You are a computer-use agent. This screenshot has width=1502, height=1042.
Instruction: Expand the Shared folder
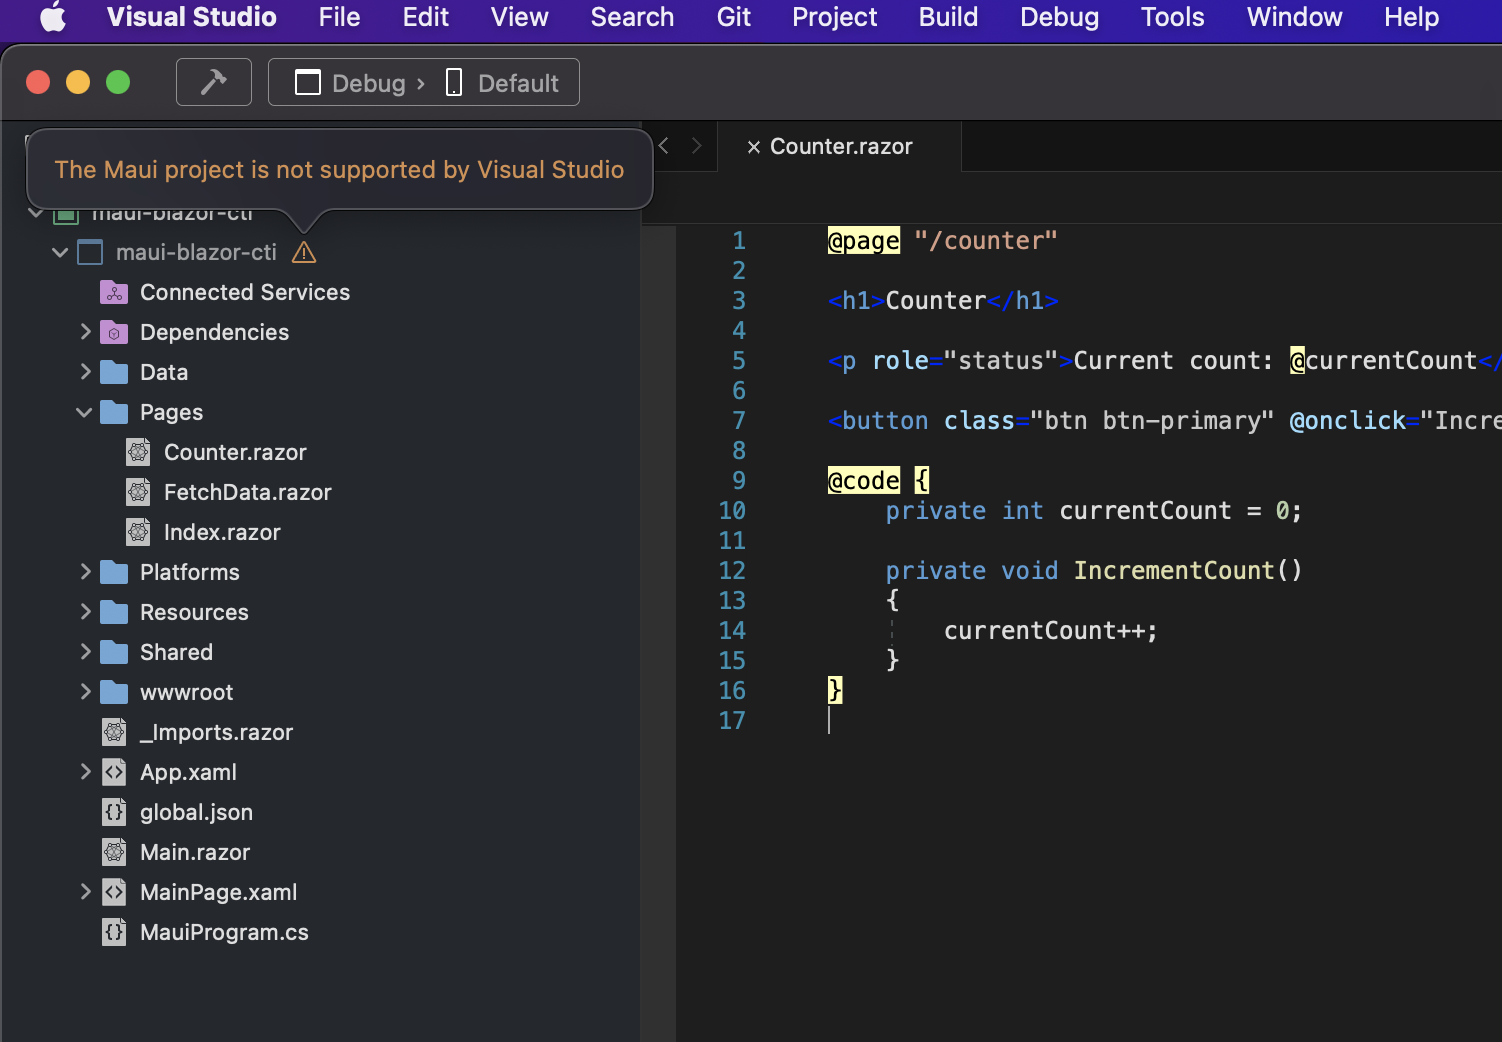pos(85,652)
